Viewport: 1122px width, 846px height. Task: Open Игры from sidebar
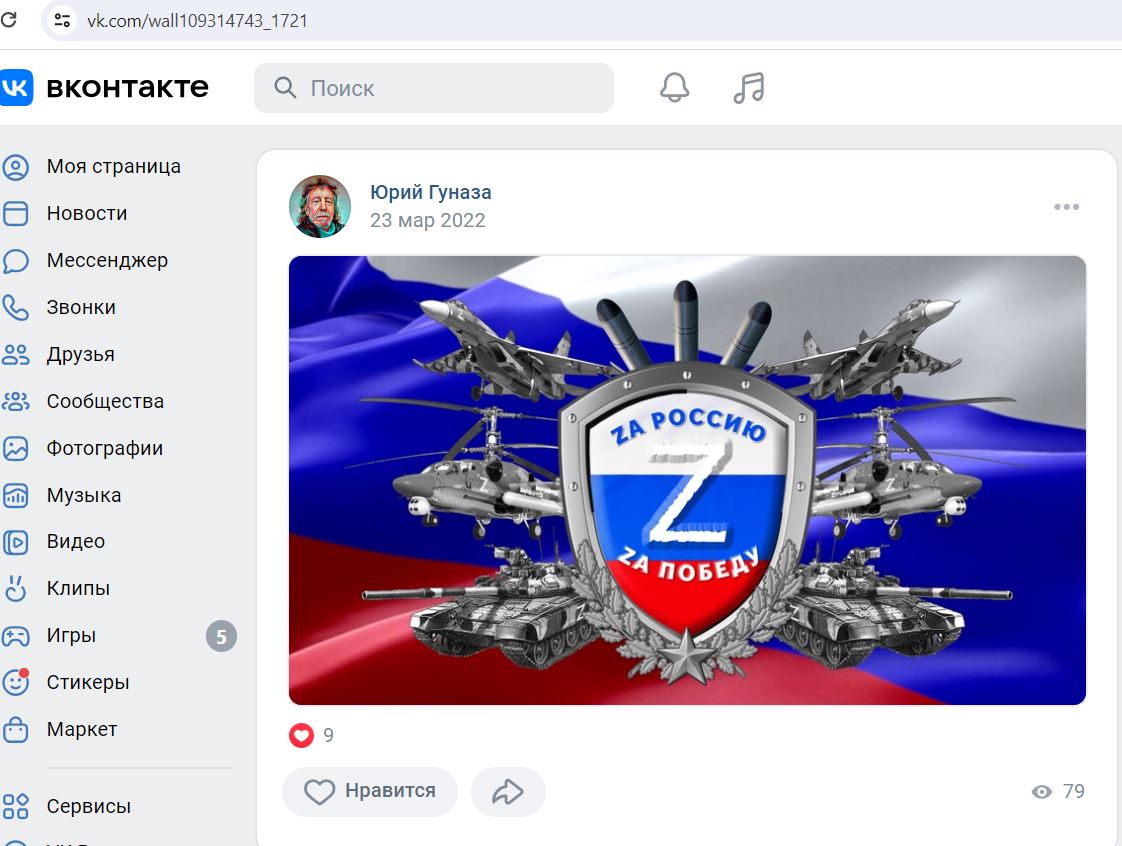coord(71,636)
